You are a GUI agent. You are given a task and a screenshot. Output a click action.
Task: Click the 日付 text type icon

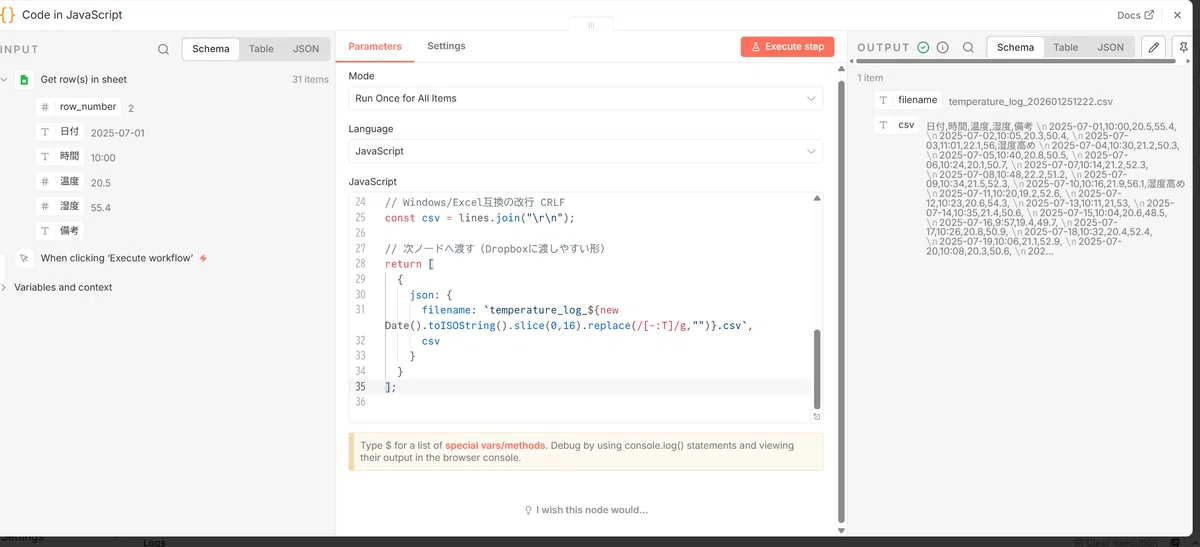[x=44, y=132]
